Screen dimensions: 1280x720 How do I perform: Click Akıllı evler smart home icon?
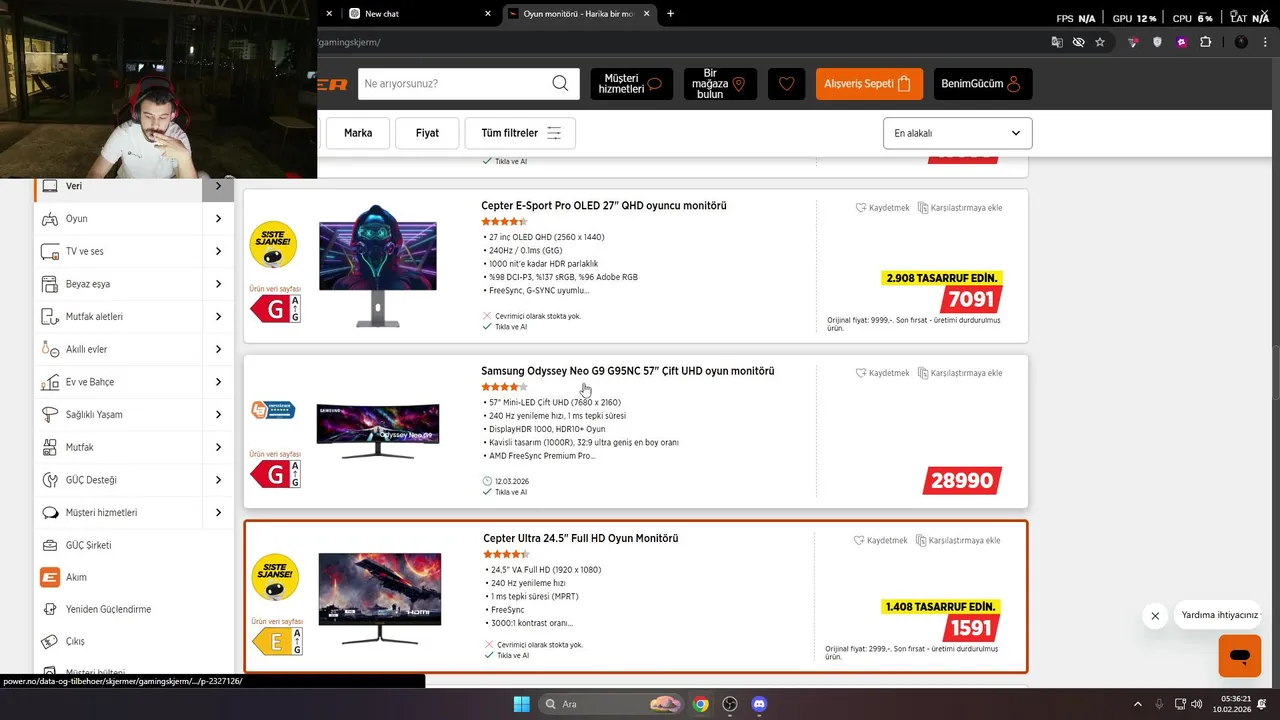click(49, 349)
